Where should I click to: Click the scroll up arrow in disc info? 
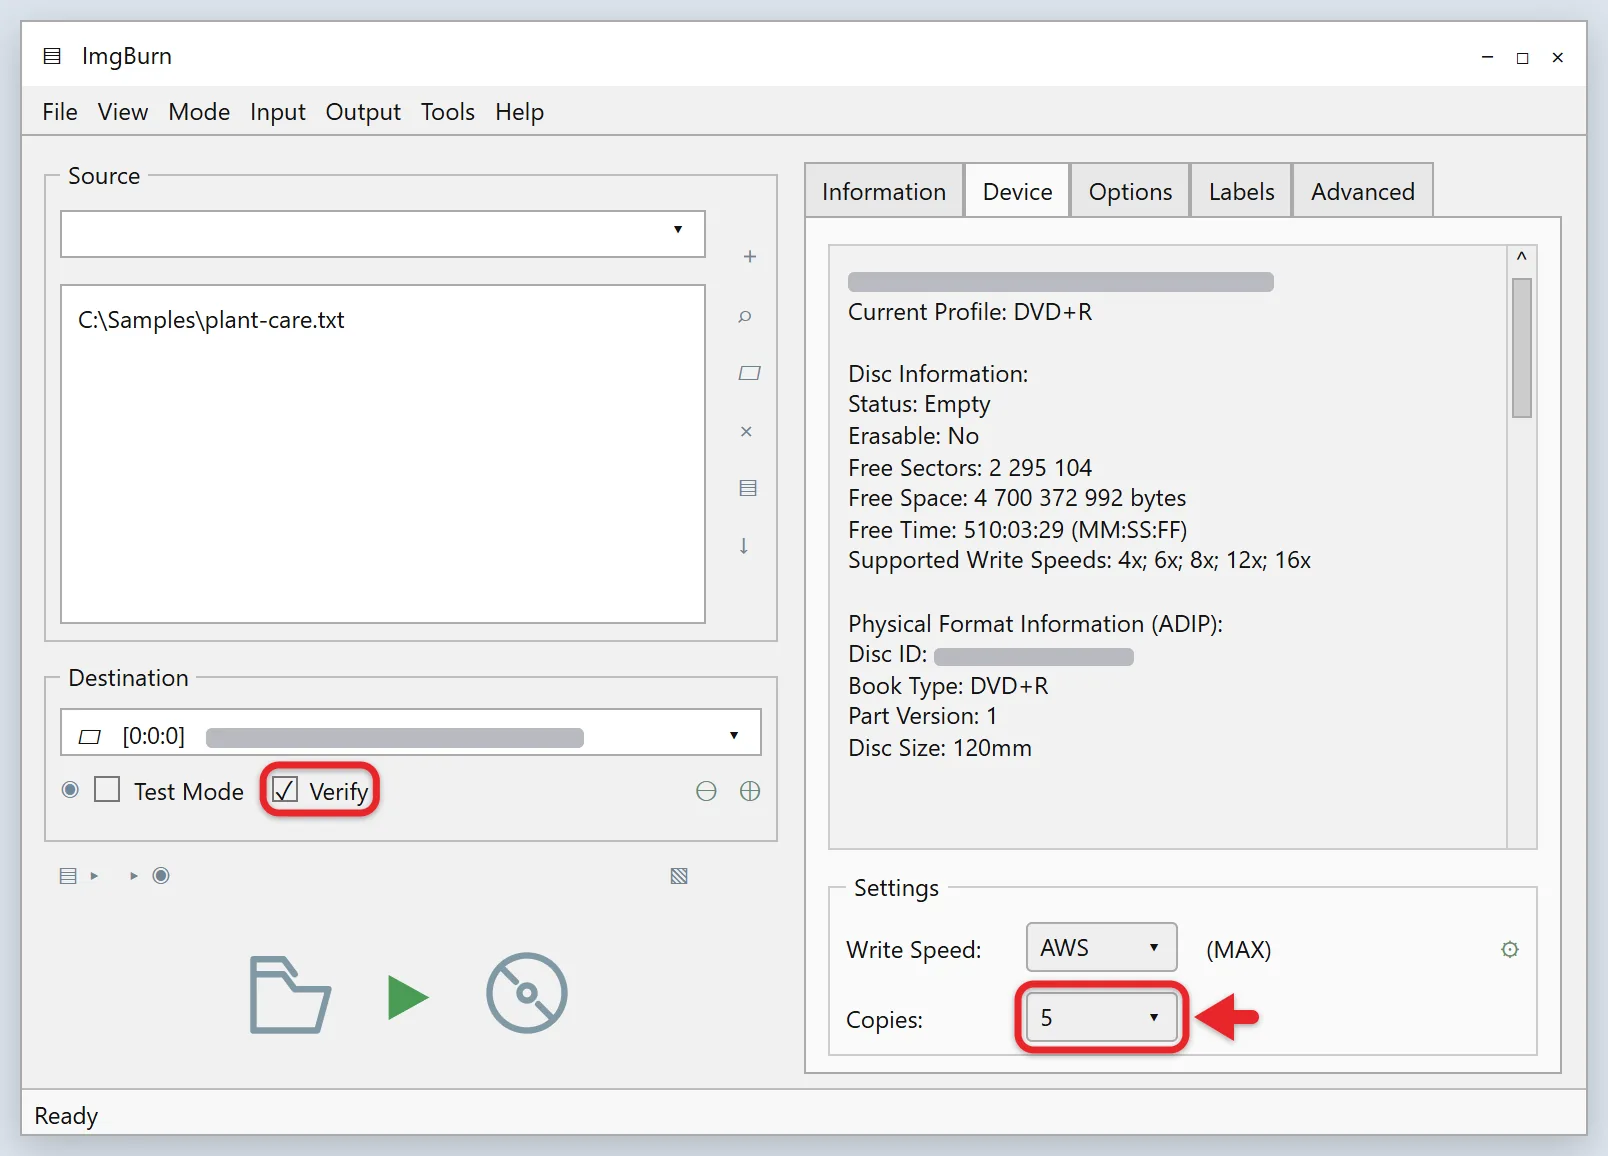pyautogui.click(x=1522, y=257)
